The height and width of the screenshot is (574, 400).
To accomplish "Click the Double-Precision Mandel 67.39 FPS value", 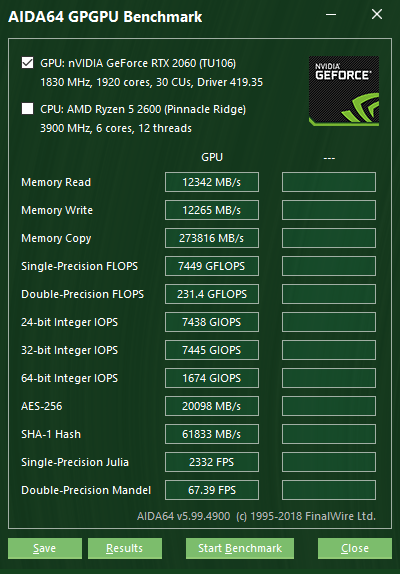I will (212, 490).
